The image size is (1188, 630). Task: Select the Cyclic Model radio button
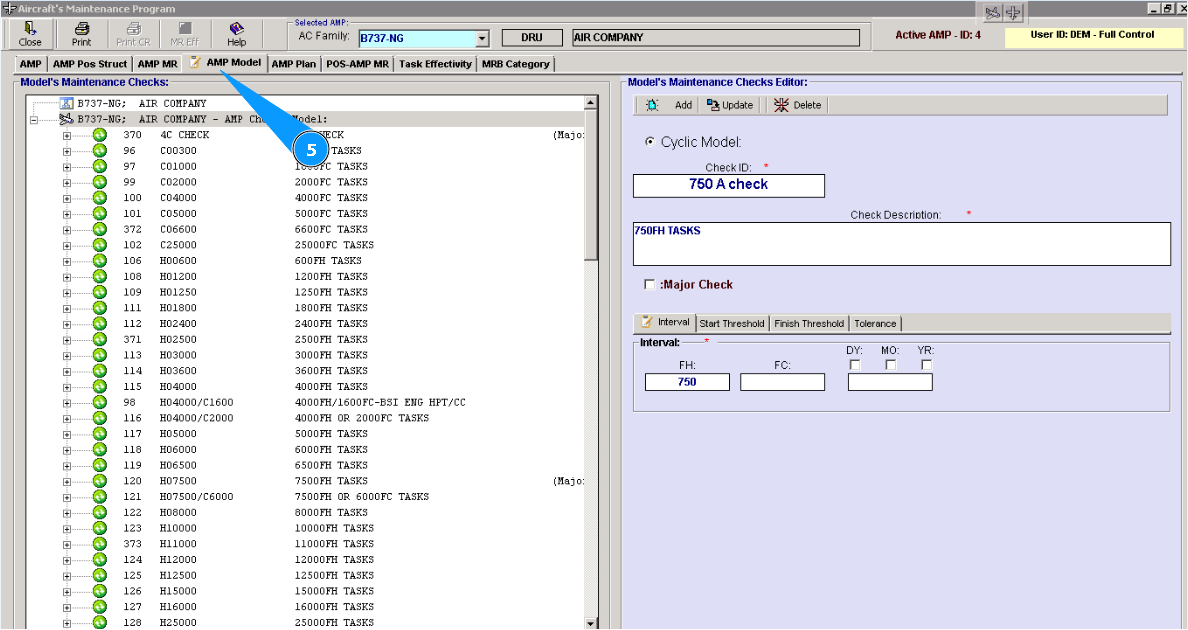(x=650, y=142)
